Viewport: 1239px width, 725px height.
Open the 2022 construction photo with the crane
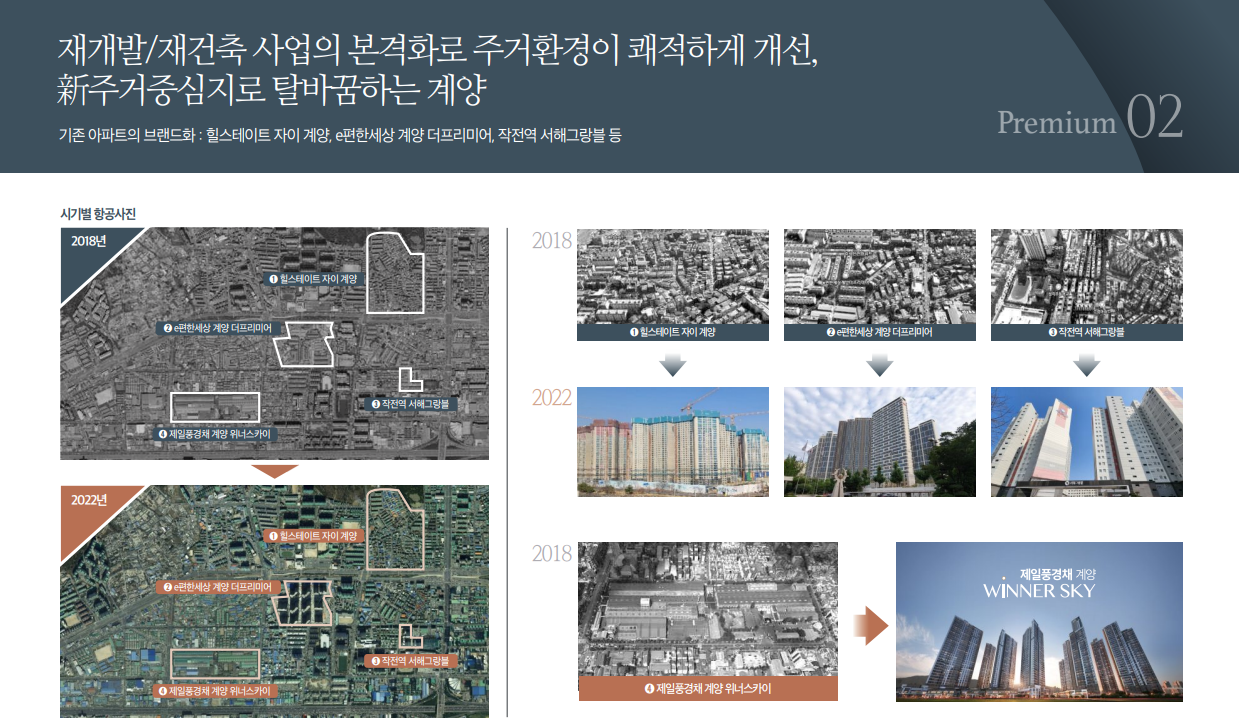[x=673, y=441]
